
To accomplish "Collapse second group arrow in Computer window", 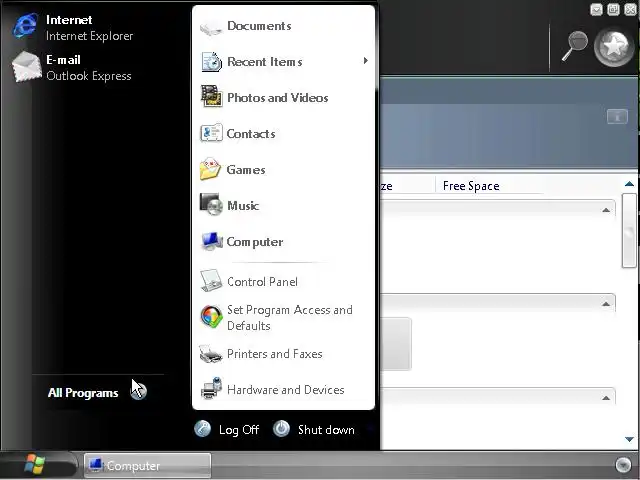I will [606, 304].
